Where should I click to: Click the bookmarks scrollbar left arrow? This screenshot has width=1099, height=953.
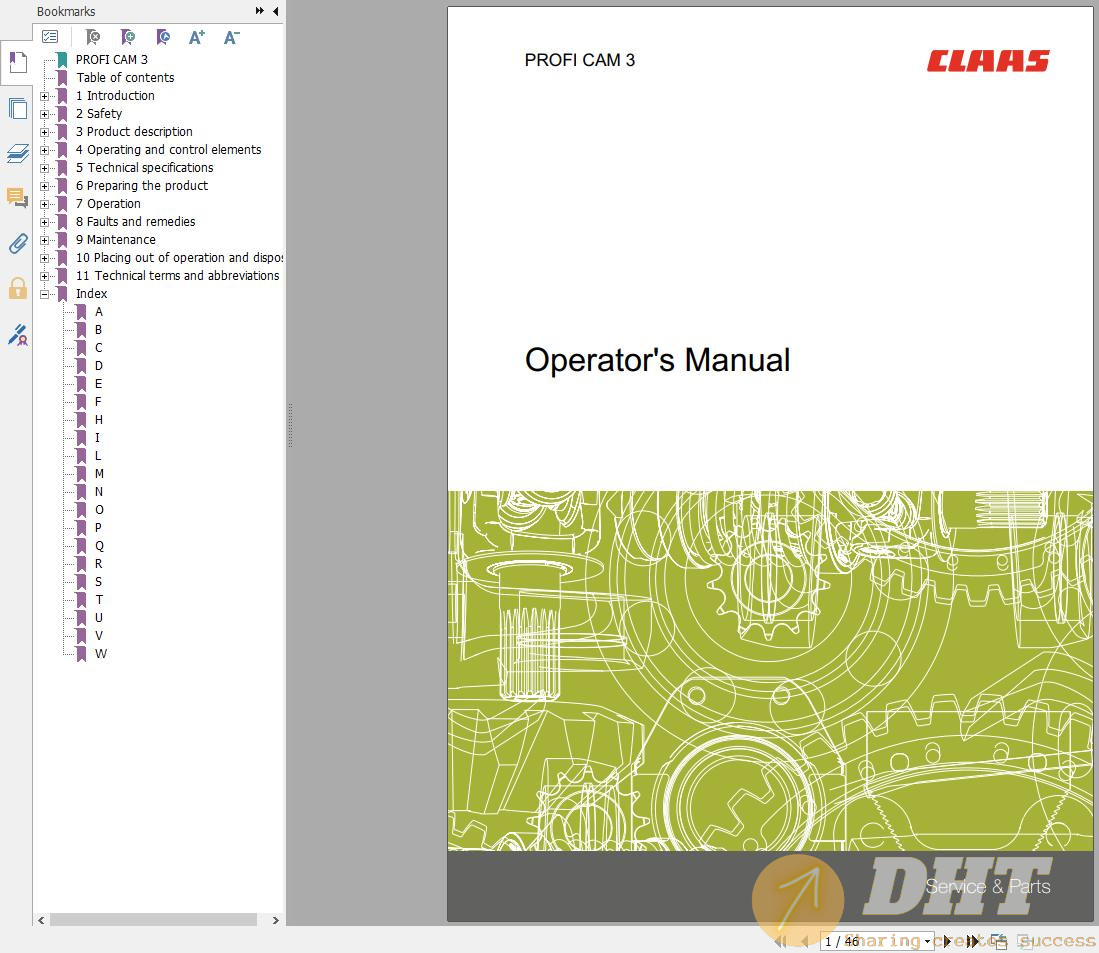click(41, 920)
